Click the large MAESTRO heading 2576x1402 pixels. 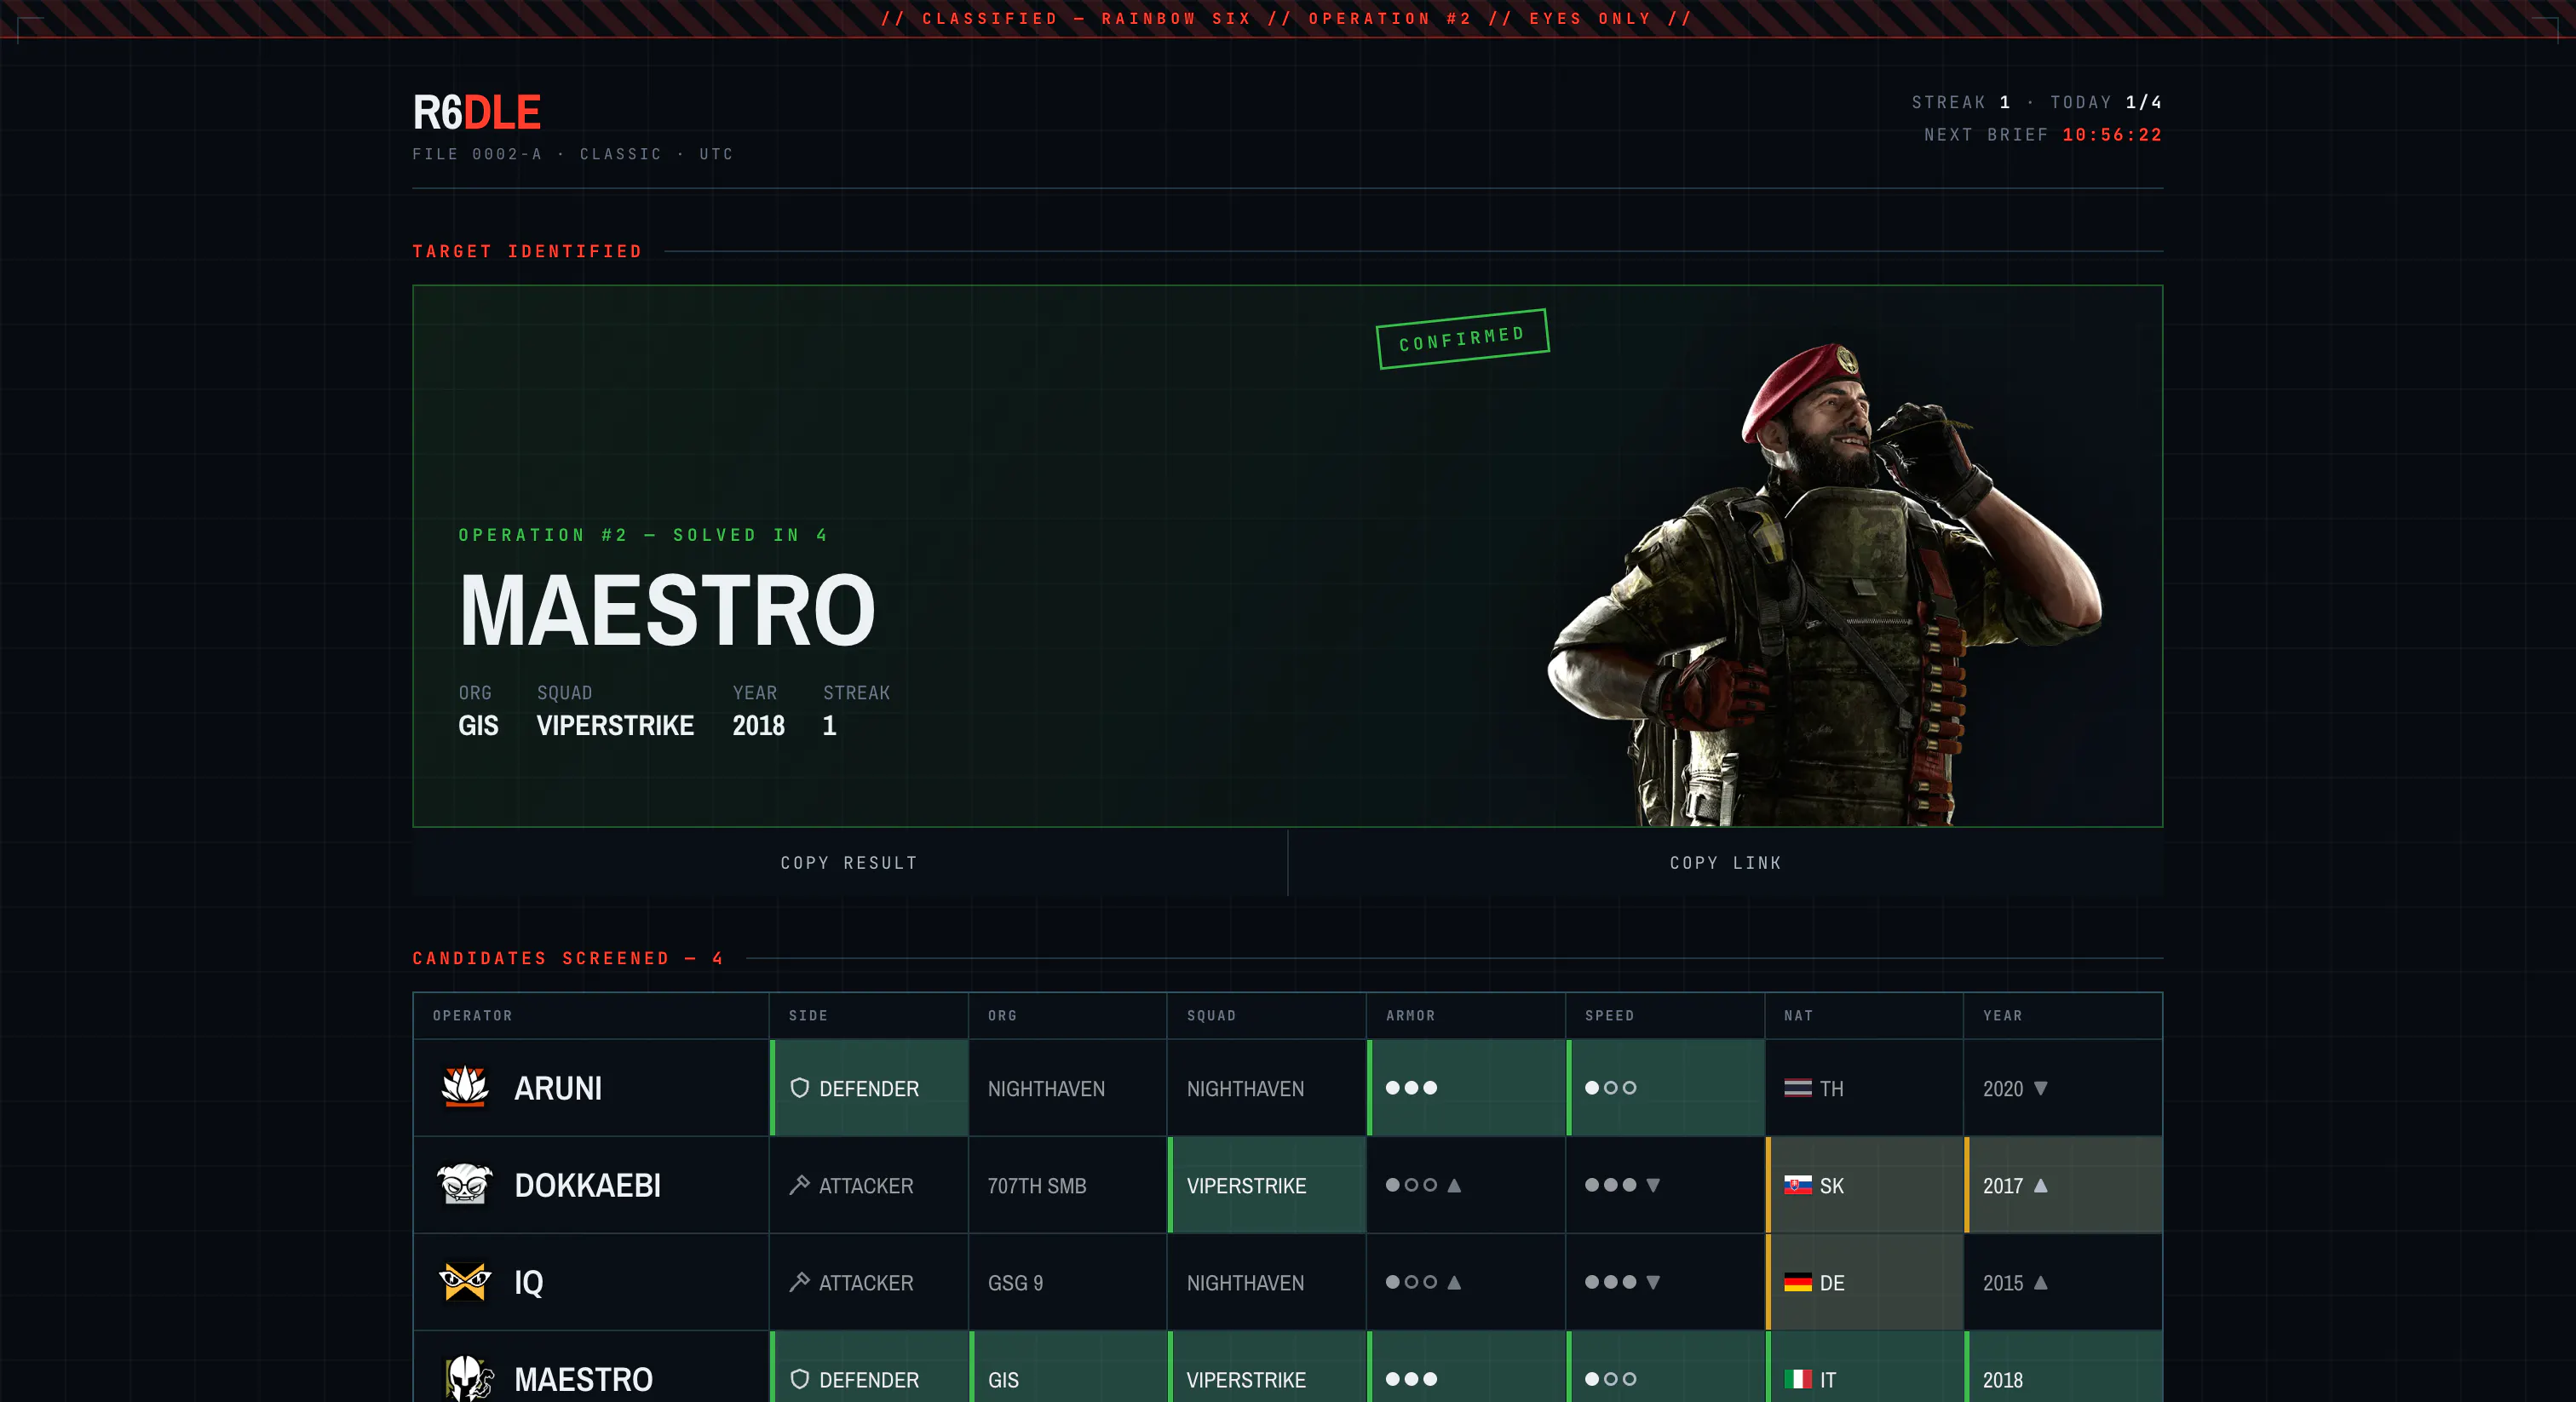(667, 610)
